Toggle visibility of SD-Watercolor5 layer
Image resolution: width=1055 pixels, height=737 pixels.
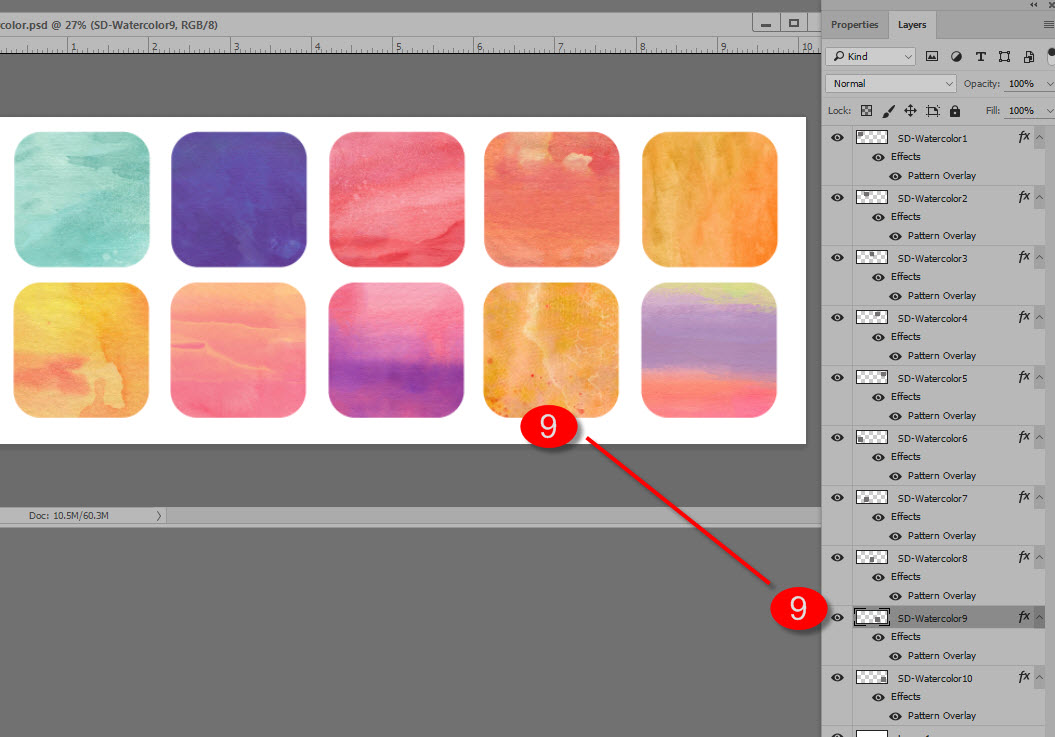[x=837, y=377]
